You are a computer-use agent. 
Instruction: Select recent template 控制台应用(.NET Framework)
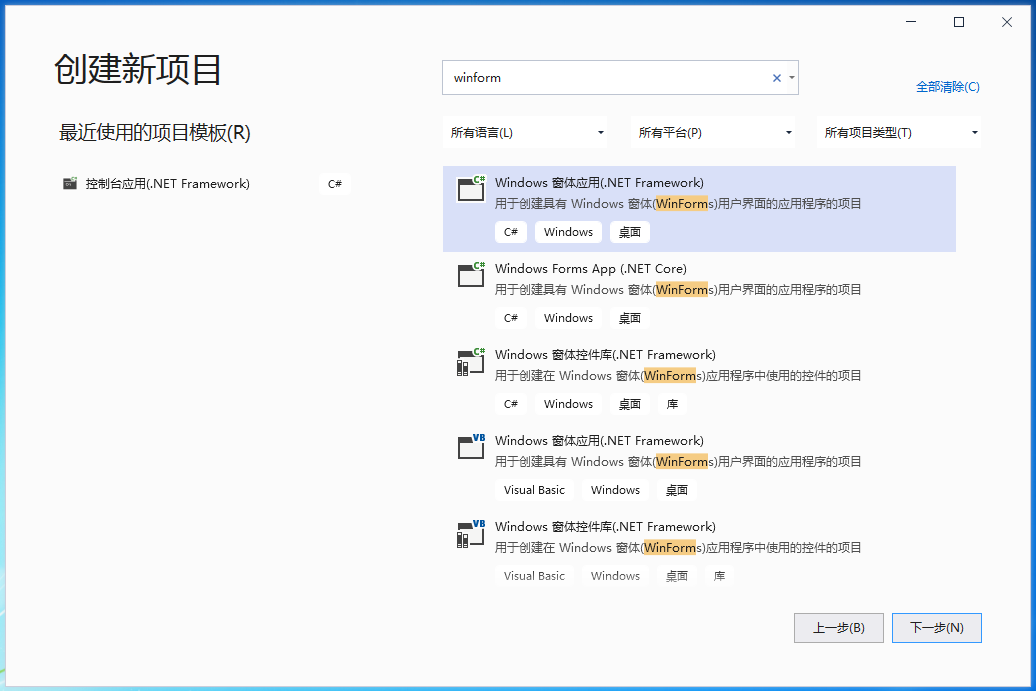coord(167,184)
